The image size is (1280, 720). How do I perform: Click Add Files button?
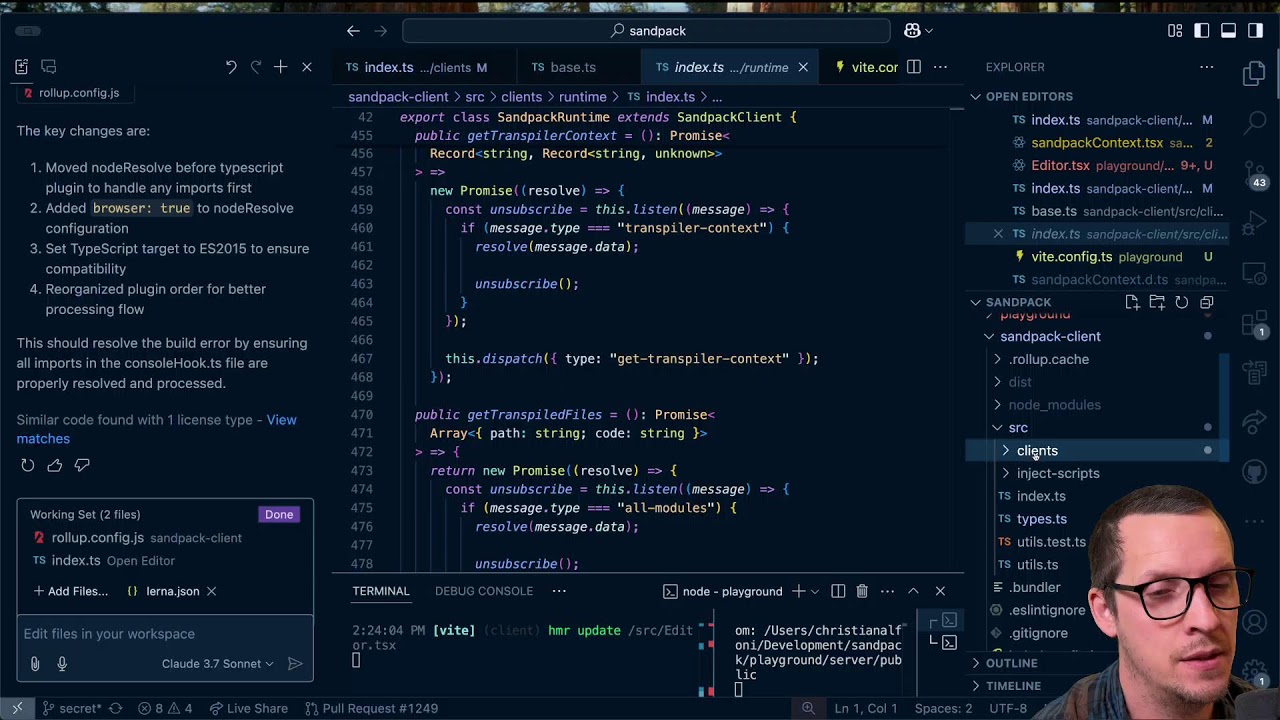click(x=70, y=591)
